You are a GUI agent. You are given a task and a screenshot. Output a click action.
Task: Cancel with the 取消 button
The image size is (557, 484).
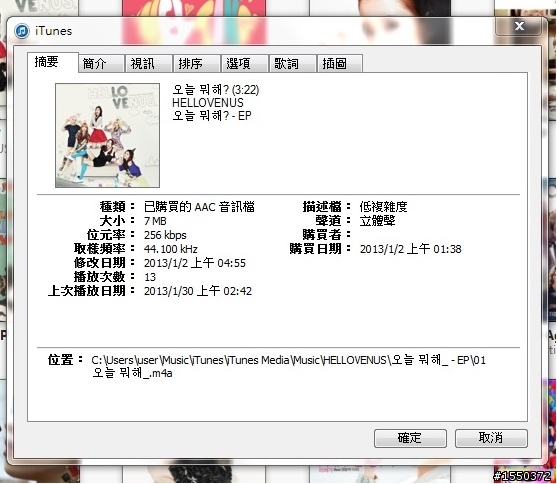click(x=491, y=438)
